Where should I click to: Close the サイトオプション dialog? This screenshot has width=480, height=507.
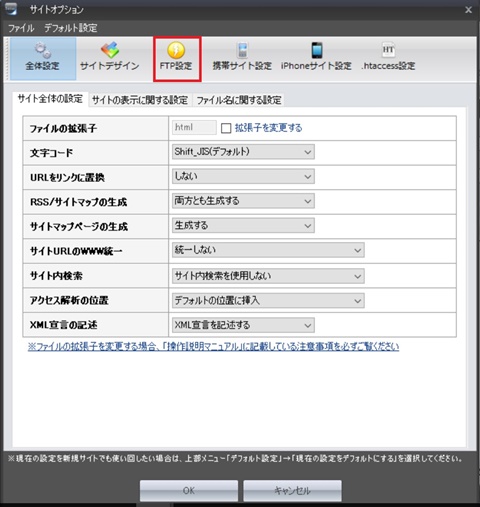[x=468, y=10]
